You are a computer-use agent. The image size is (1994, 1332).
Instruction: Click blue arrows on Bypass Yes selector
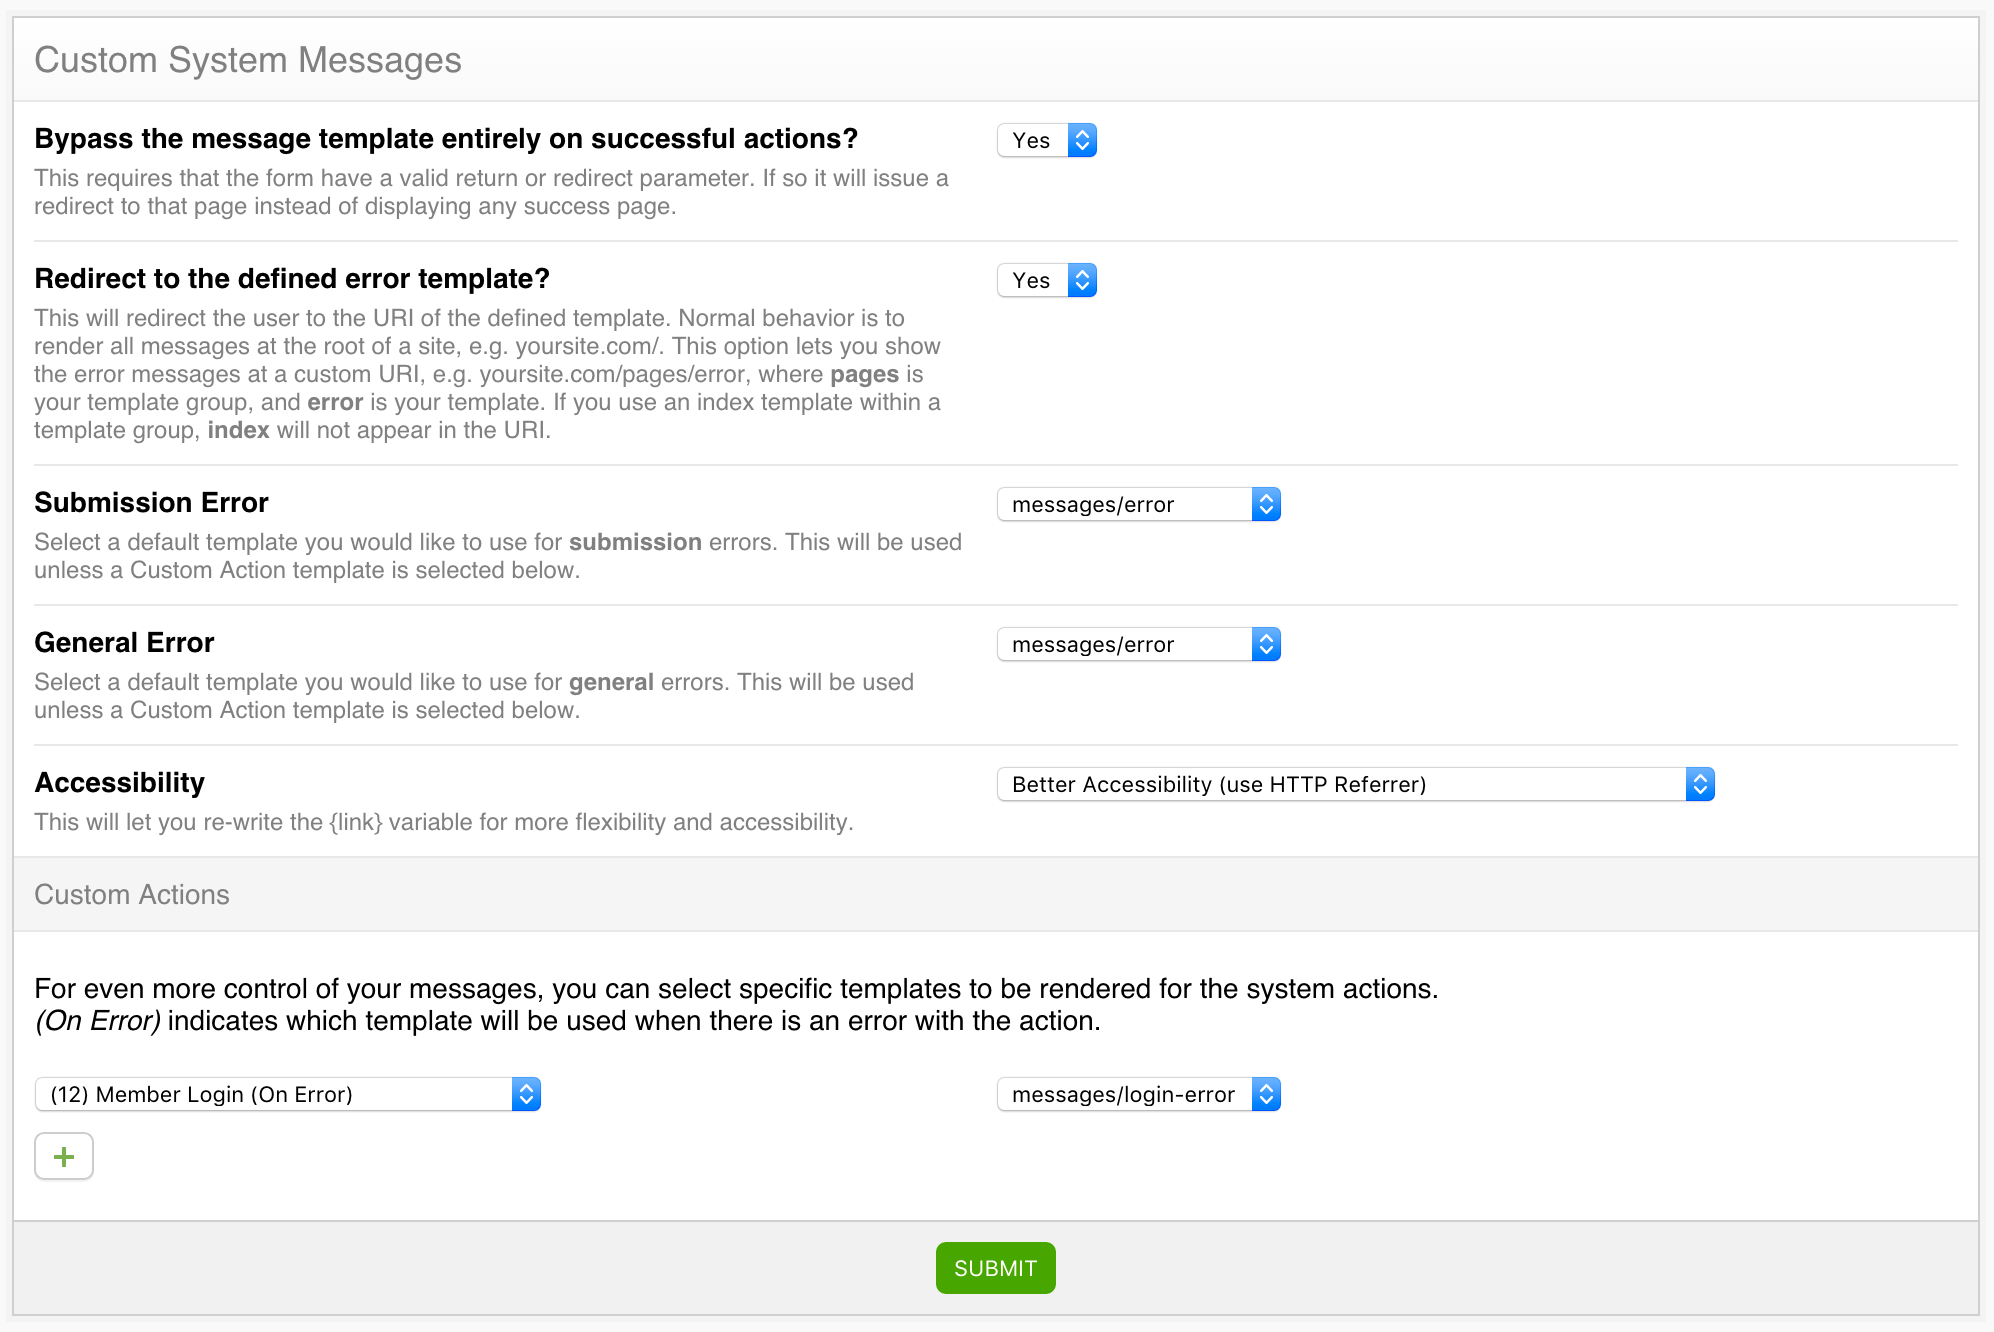click(1082, 141)
